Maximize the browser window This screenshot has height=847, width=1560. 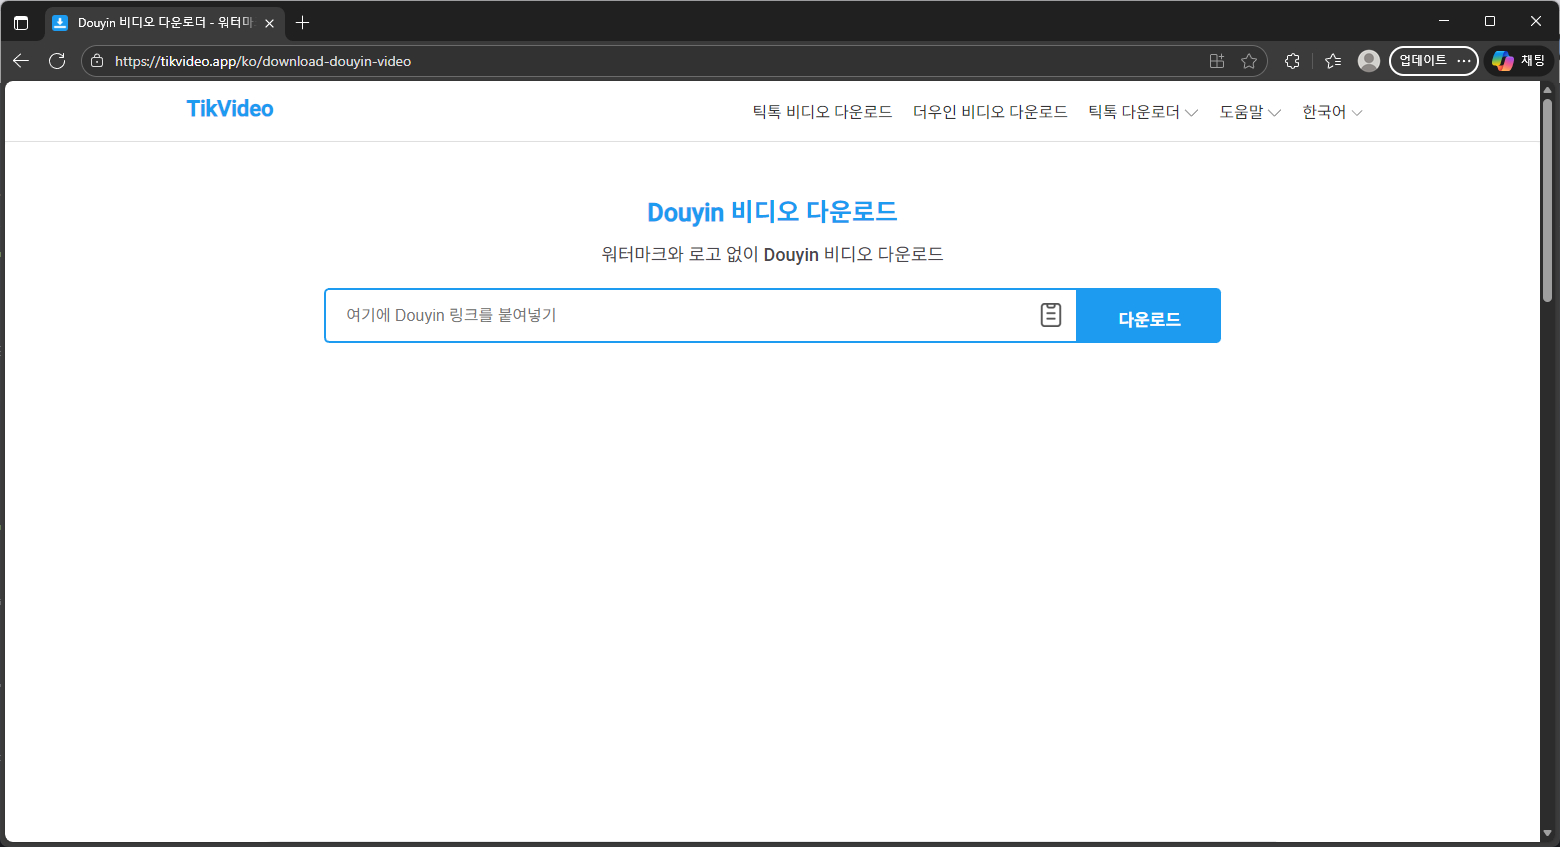point(1490,21)
